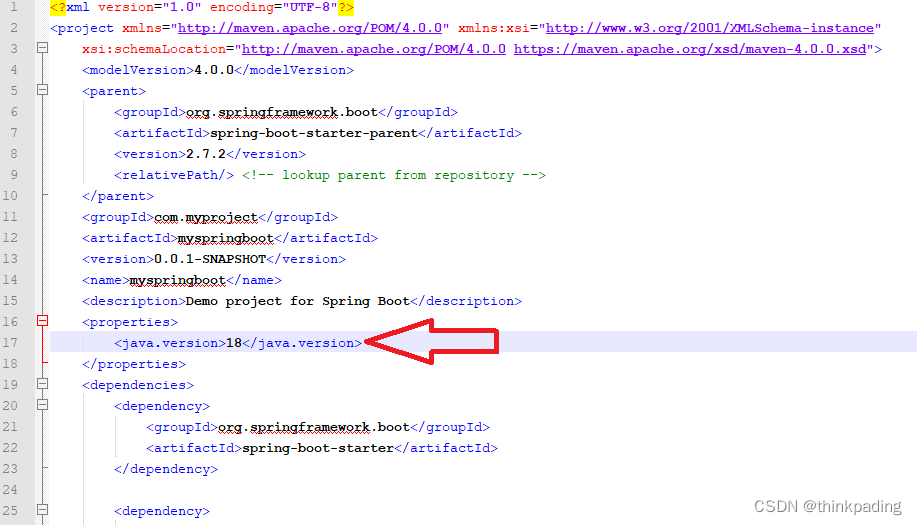Click the org.springframework.boot groupId on line 21
Image resolution: width=917 pixels, height=525 pixels.
313,427
